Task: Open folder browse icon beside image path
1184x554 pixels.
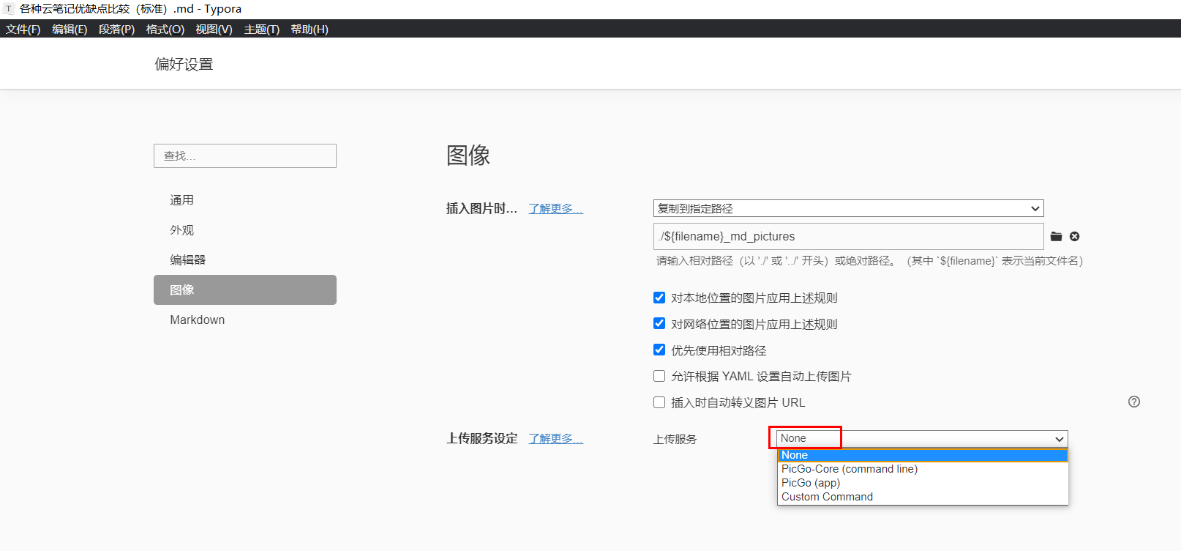Action: [x=1056, y=236]
